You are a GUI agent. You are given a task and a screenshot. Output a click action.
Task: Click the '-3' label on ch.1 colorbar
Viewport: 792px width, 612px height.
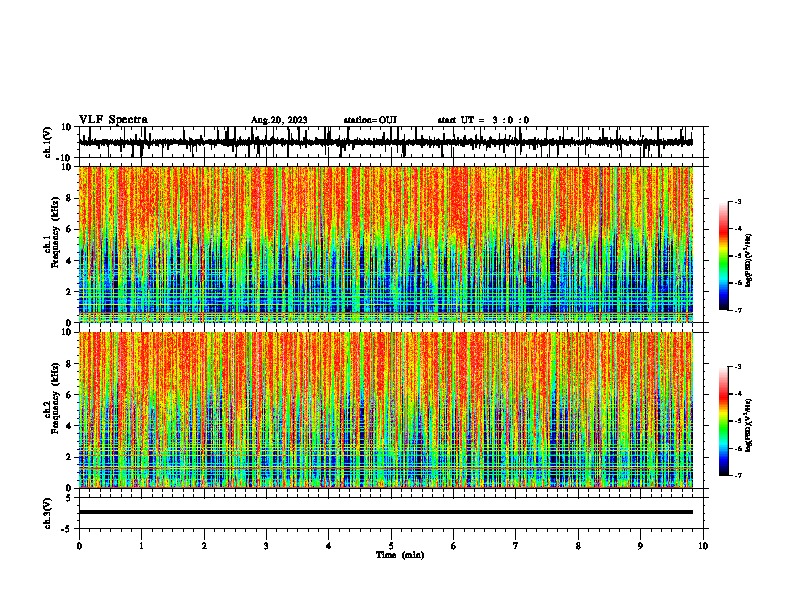click(737, 201)
